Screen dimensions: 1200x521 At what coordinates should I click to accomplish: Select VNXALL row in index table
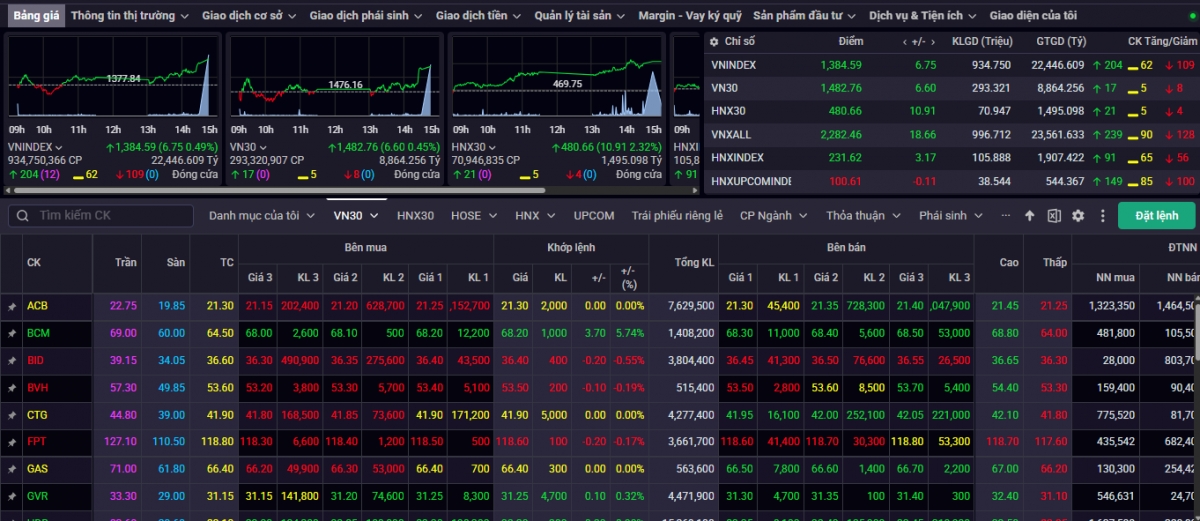pyautogui.click(x=951, y=134)
